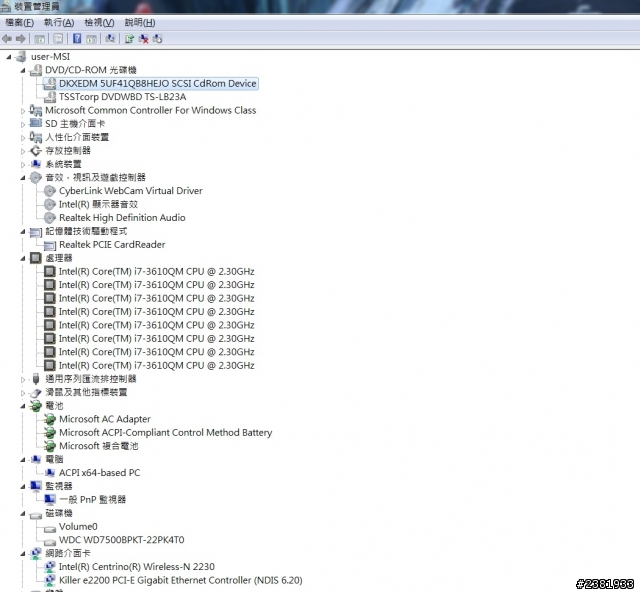This screenshot has height=592, width=640.
Task: Click the Intel Centrino Wireless-N 2230 adapter icon
Action: tap(50, 567)
